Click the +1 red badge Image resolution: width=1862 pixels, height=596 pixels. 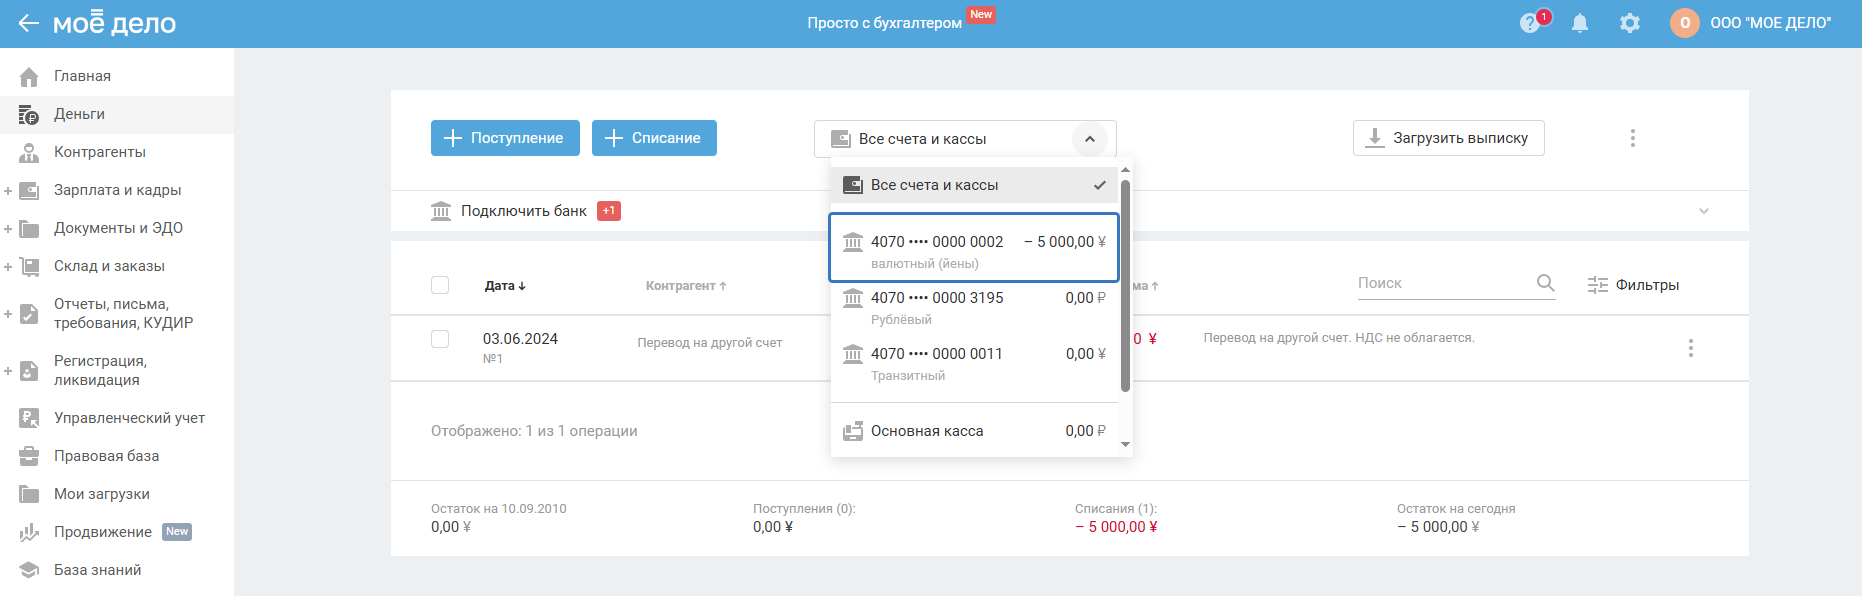[609, 211]
